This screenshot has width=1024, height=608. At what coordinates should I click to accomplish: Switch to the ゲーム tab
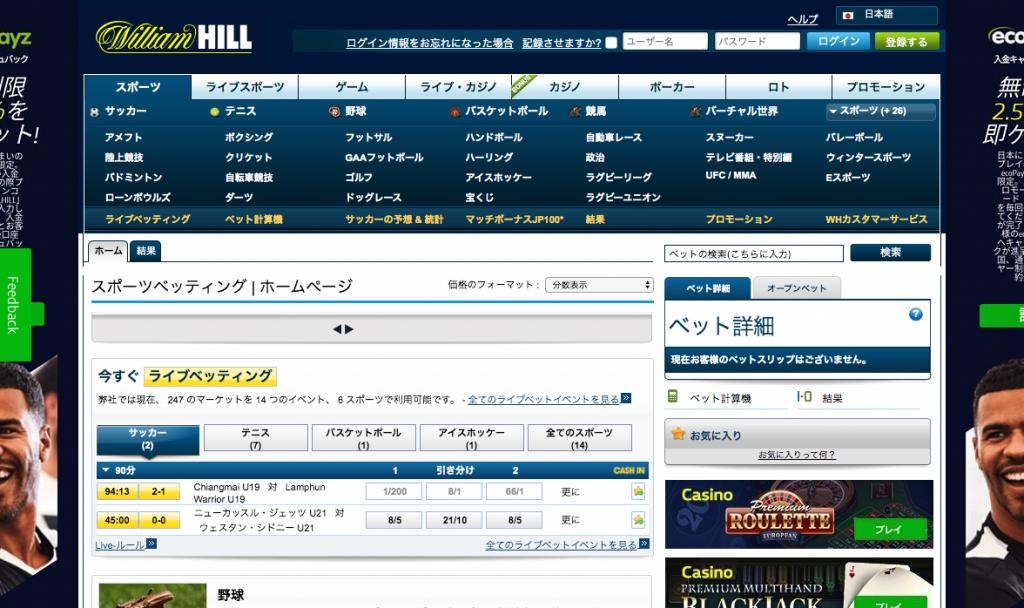(352, 87)
